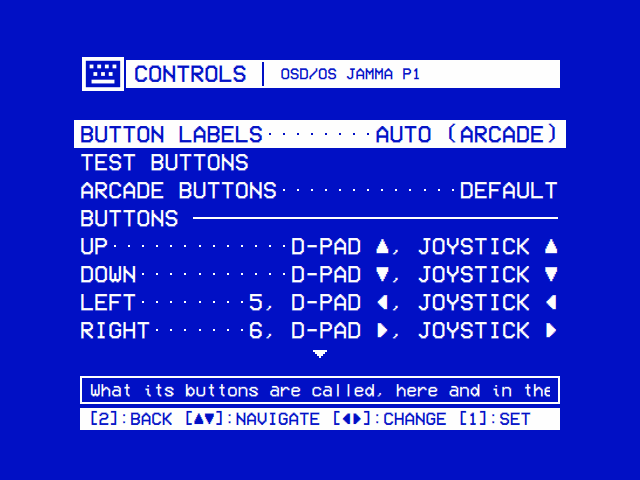Click the '6' key binding in RIGHT row
This screenshot has width=640, height=480.
click(x=256, y=331)
